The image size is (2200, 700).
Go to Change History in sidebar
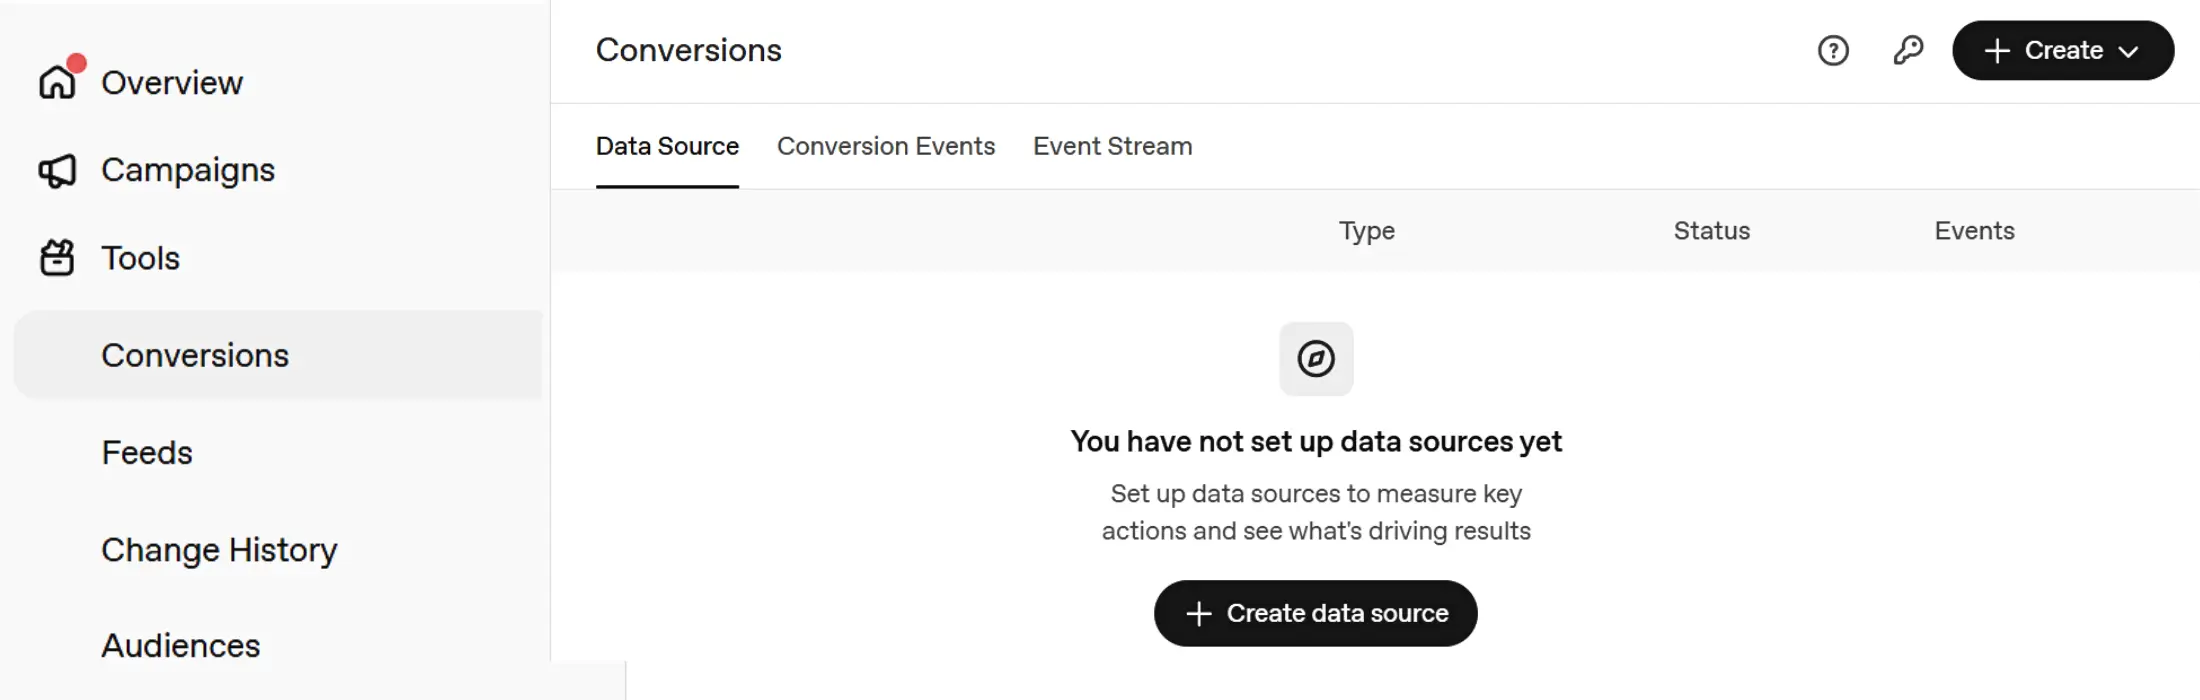tap(219, 549)
